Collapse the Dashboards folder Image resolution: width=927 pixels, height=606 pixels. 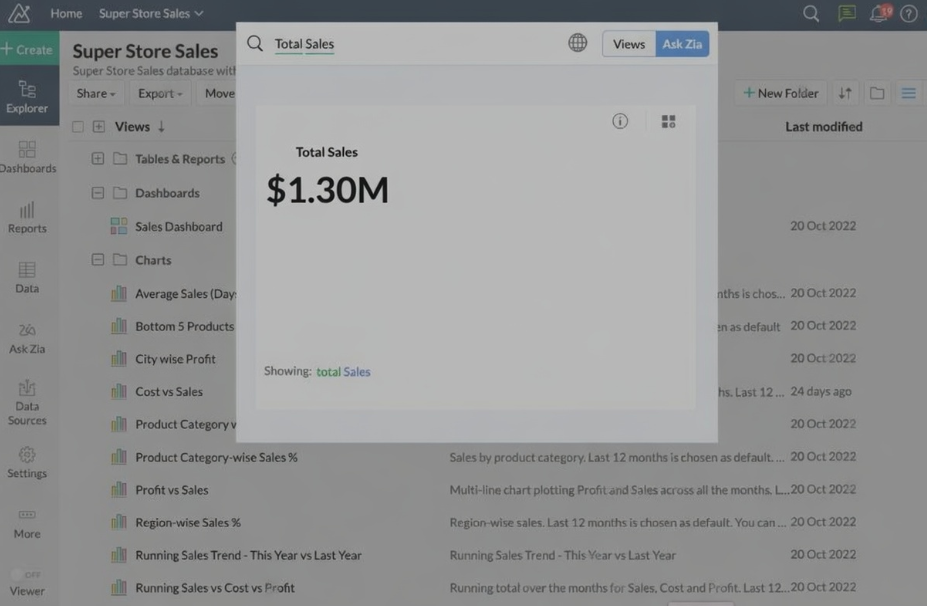98,193
